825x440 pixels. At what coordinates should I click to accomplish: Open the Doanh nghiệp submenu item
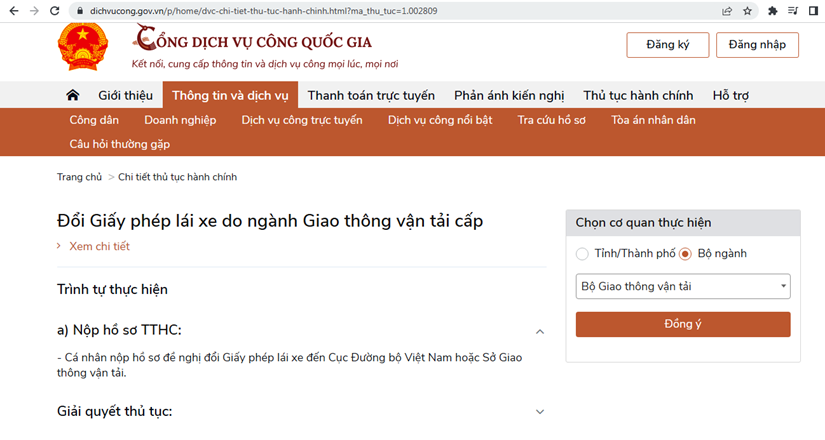point(180,120)
